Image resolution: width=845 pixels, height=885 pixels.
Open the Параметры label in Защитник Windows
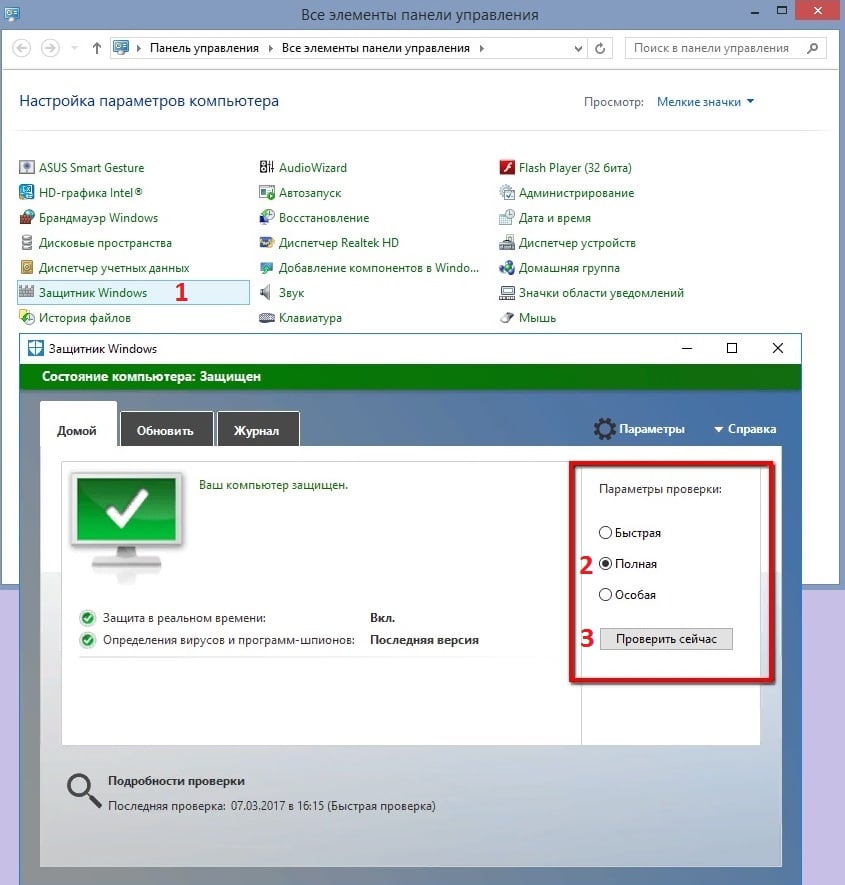click(x=652, y=429)
